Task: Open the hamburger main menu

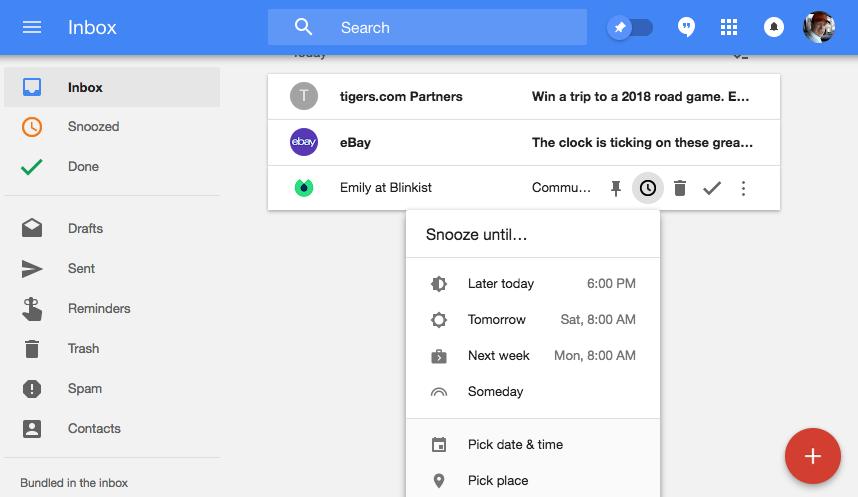Action: (32, 27)
